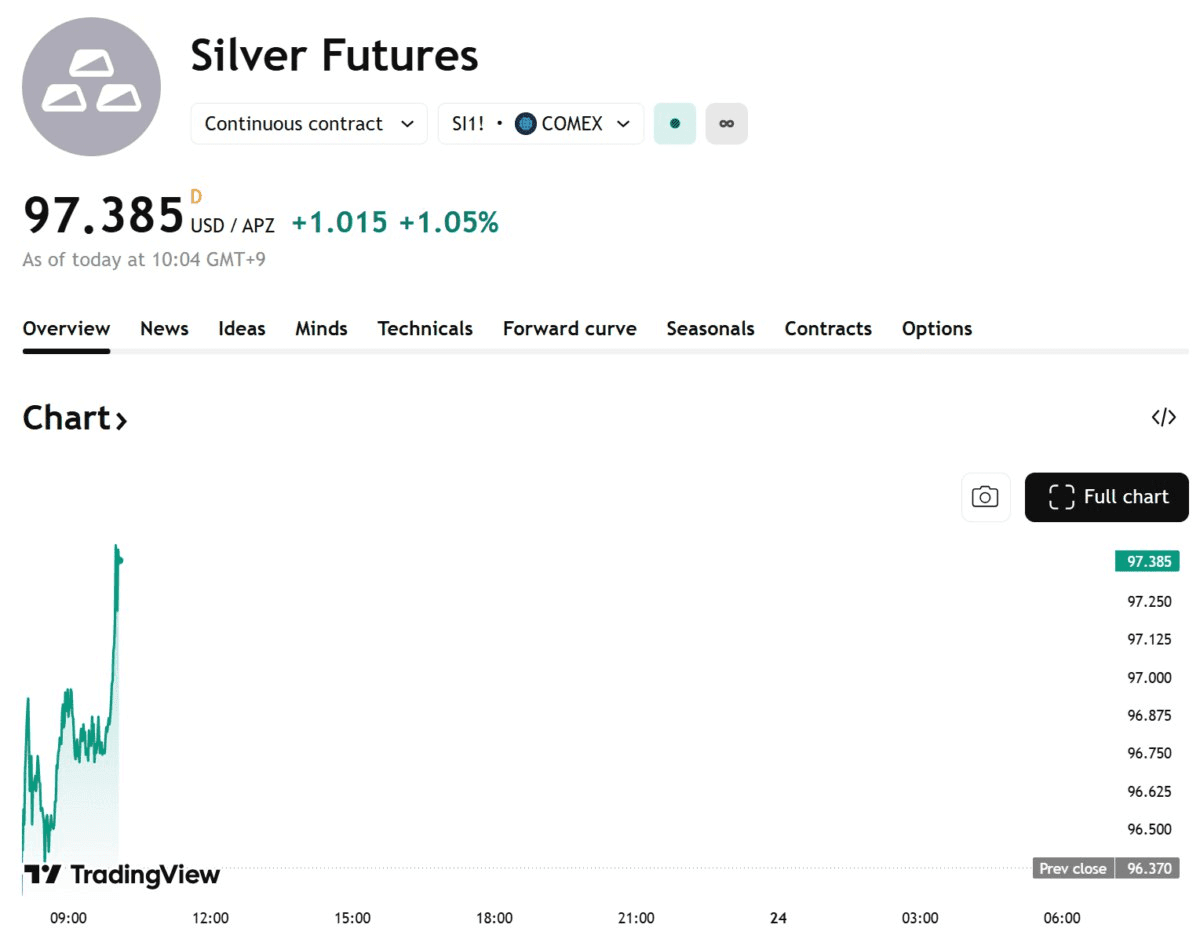Click the Prev close 96.370 label
This screenshot has height=939, width=1200.
pyautogui.click(x=1105, y=868)
